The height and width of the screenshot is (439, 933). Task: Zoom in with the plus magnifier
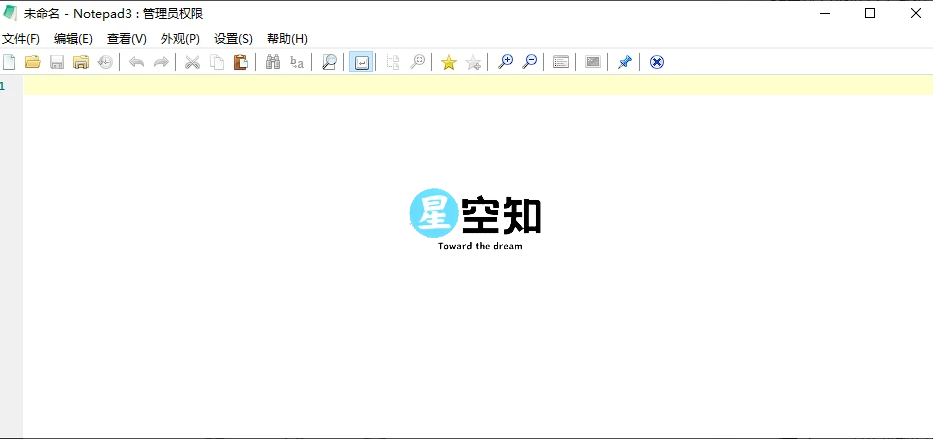tap(505, 62)
